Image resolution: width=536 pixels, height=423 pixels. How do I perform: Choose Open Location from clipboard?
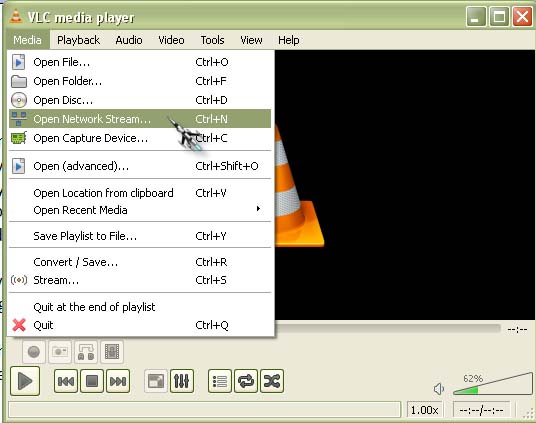139,193
